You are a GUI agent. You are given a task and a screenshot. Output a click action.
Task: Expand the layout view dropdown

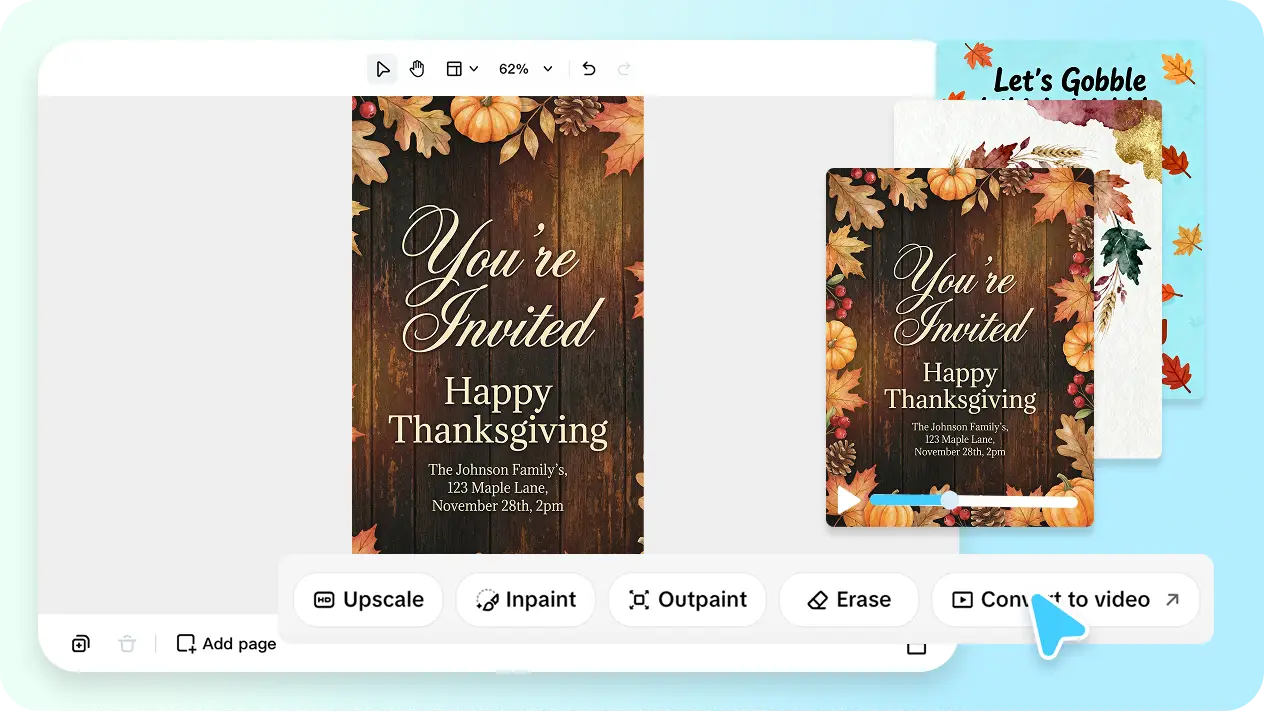(461, 68)
